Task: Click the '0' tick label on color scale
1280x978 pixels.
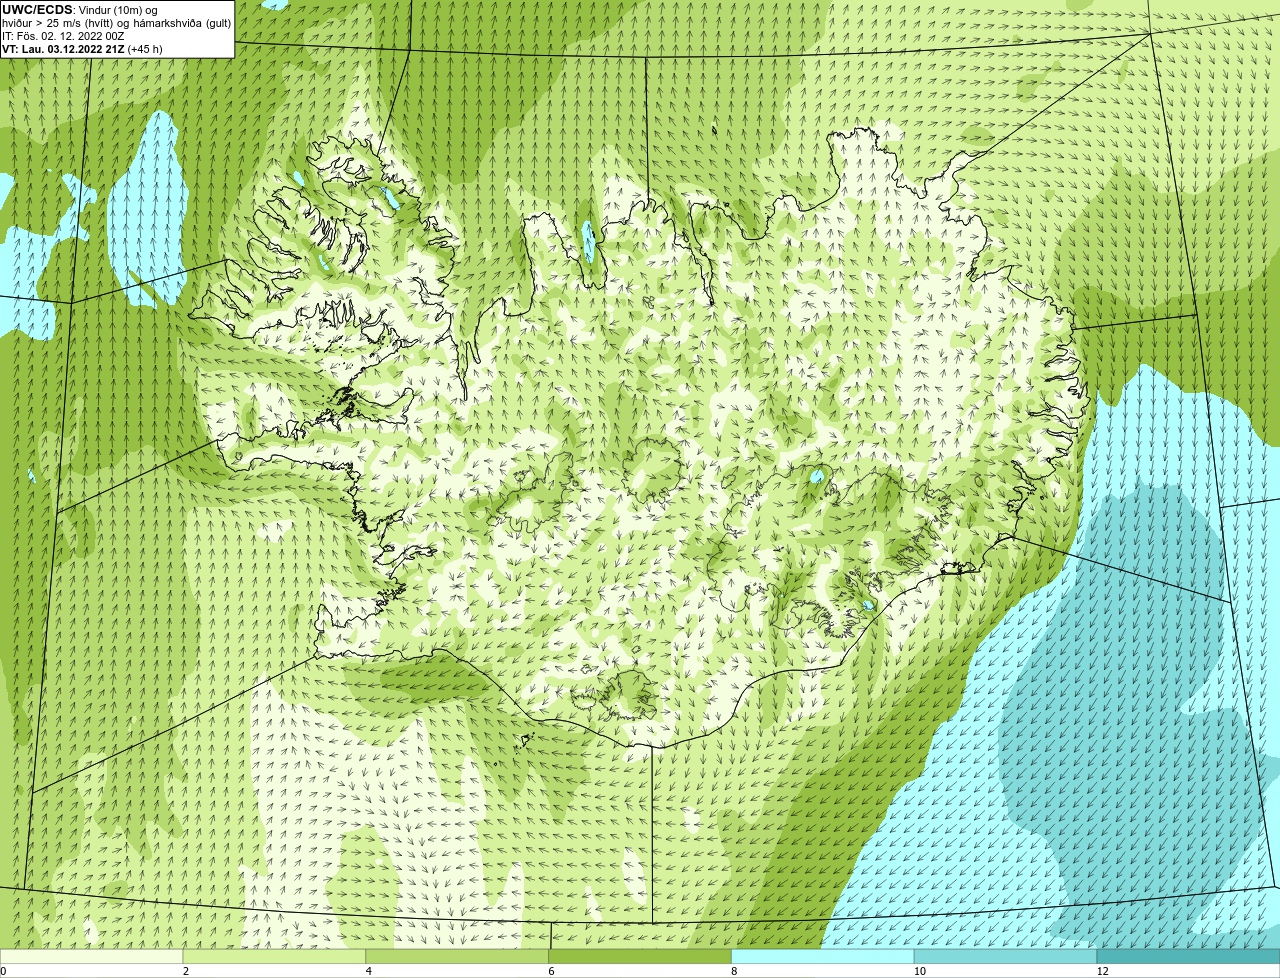Action: [3, 971]
